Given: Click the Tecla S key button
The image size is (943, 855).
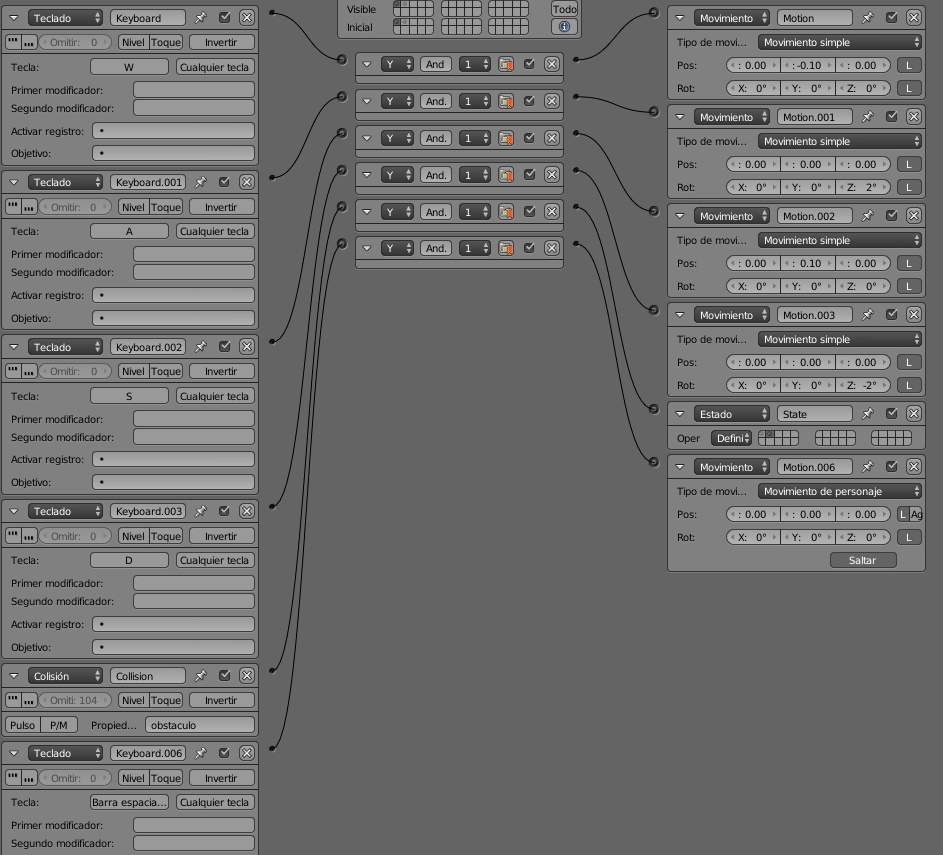Looking at the screenshot, I should (x=129, y=396).
